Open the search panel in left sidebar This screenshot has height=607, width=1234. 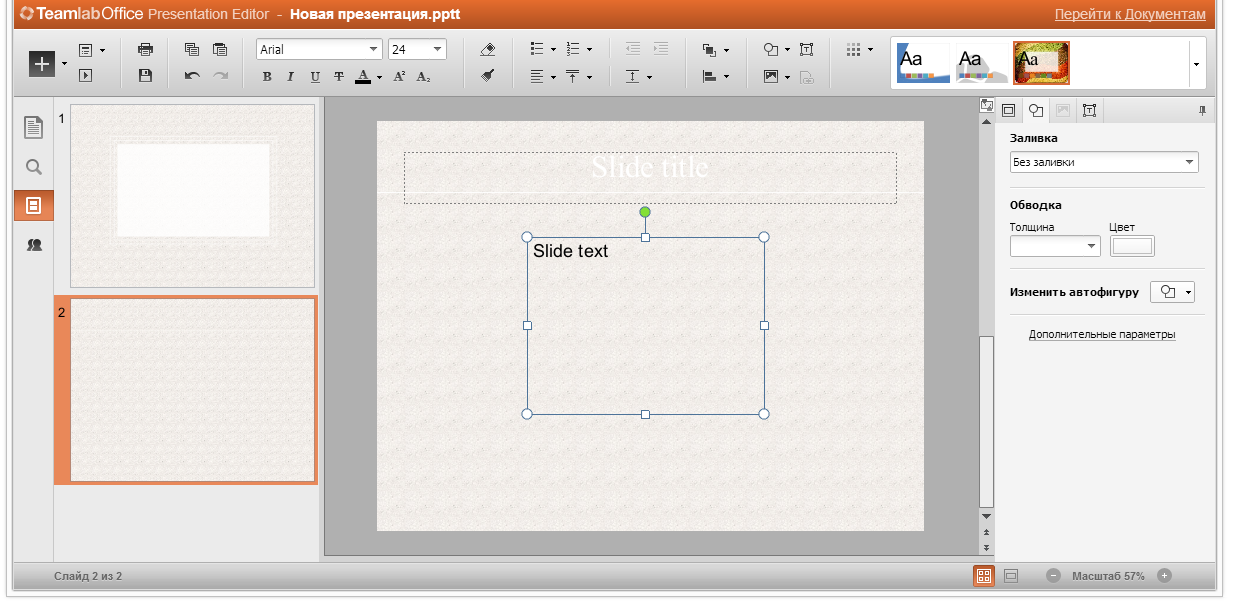33,167
